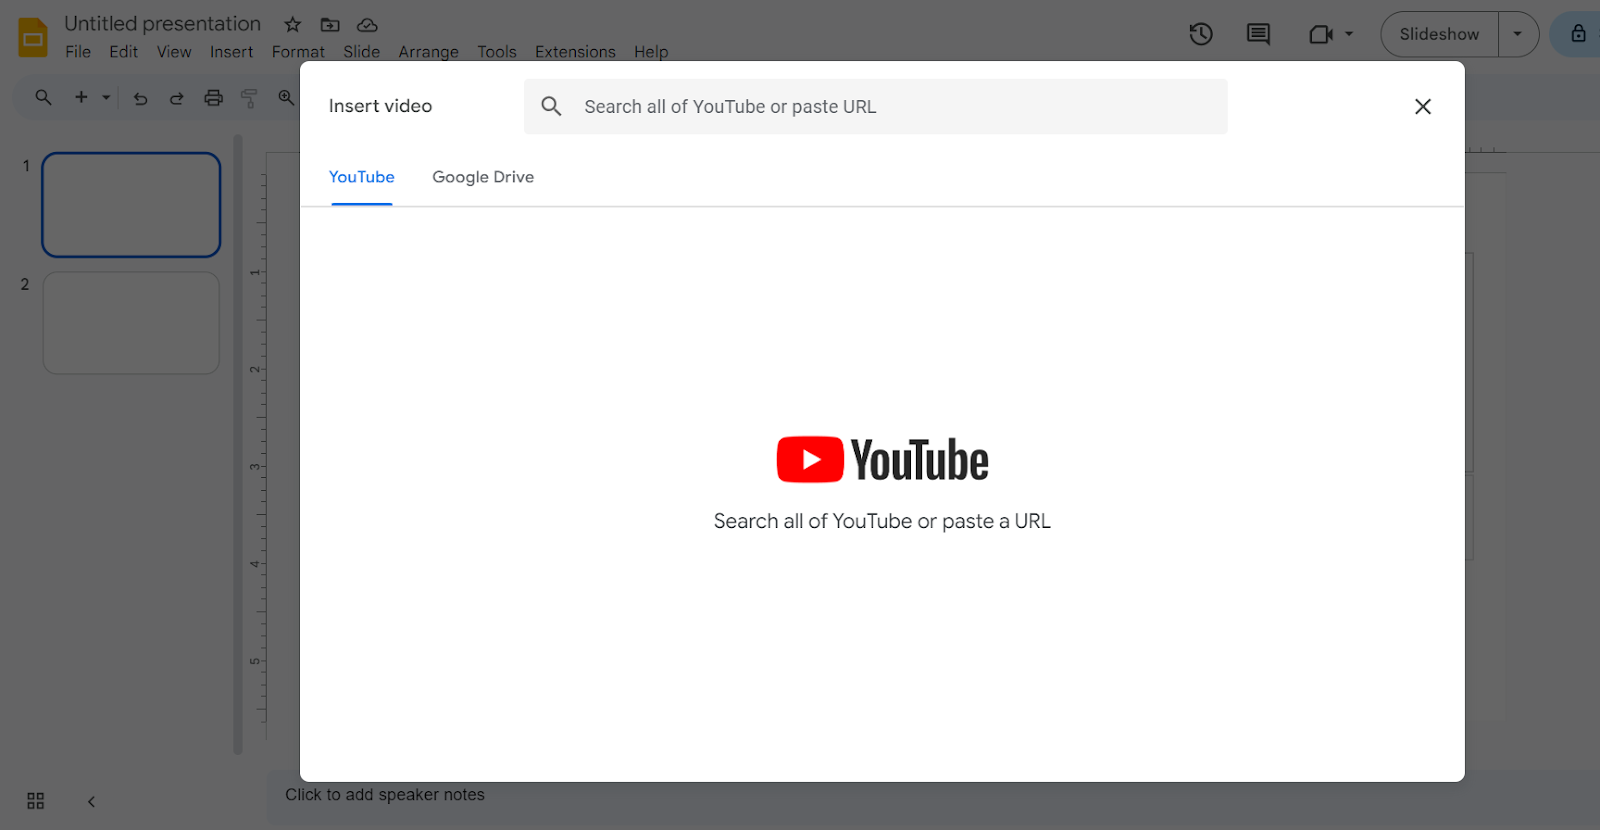Click the Print icon

coord(213,98)
